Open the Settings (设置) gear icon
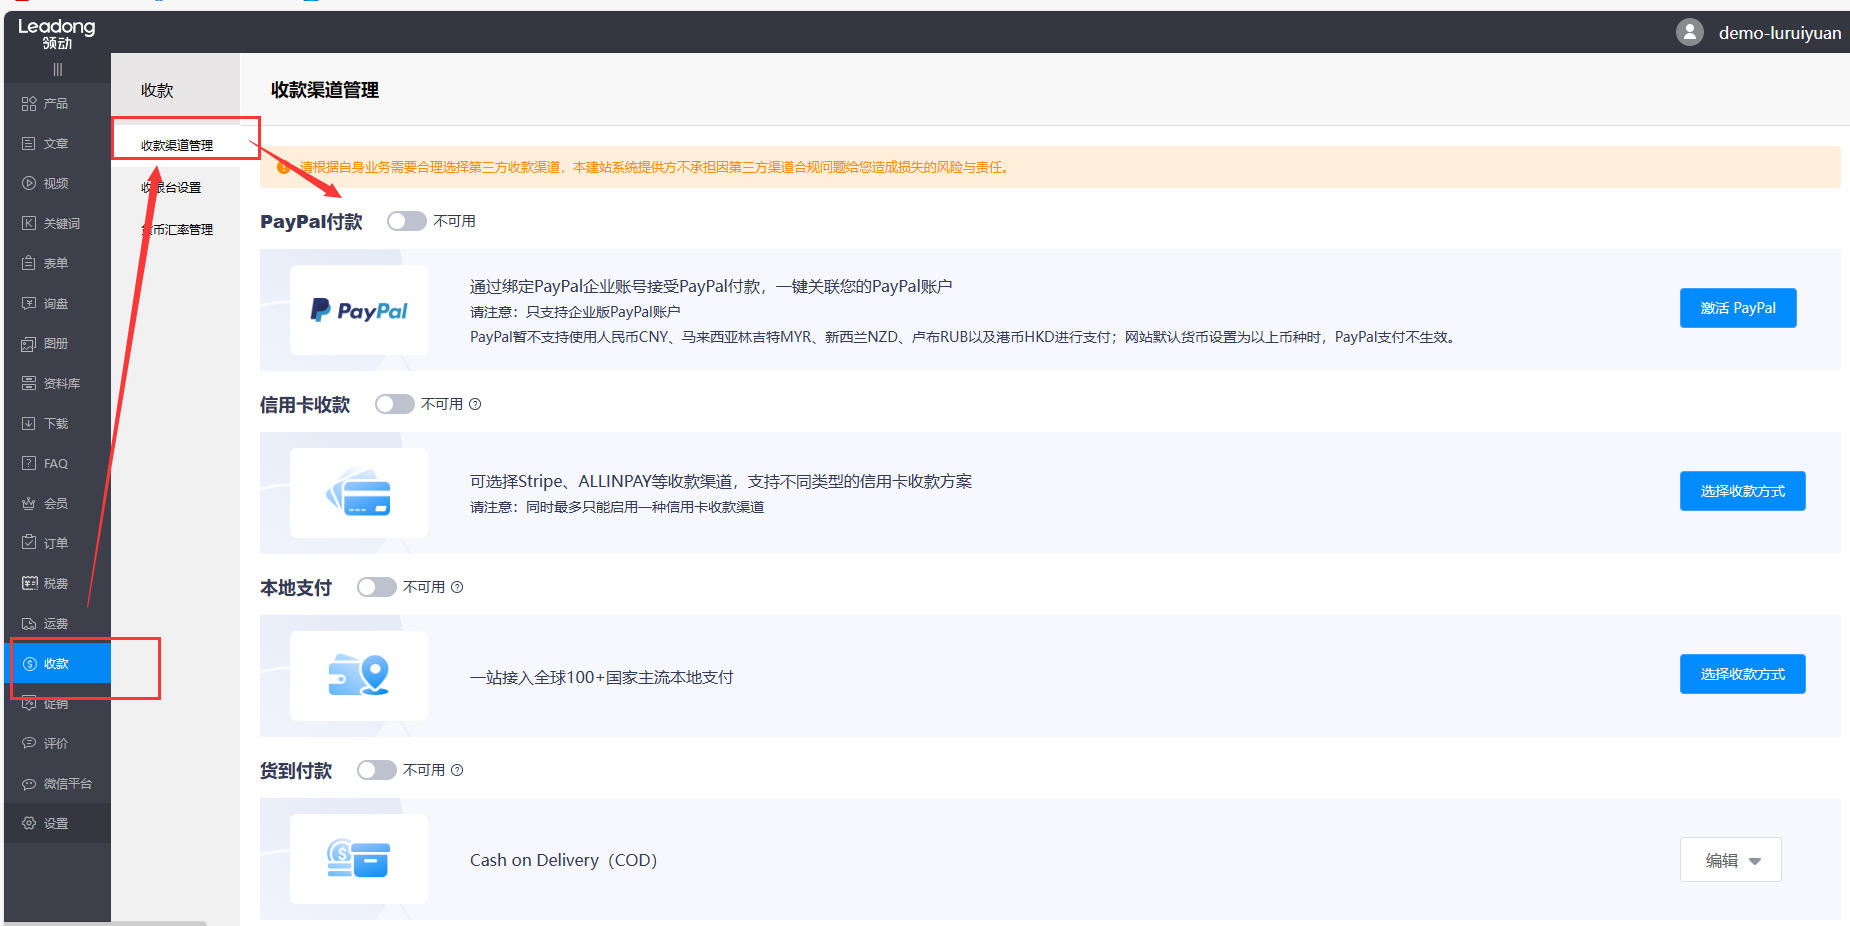The image size is (1850, 926). pos(29,824)
